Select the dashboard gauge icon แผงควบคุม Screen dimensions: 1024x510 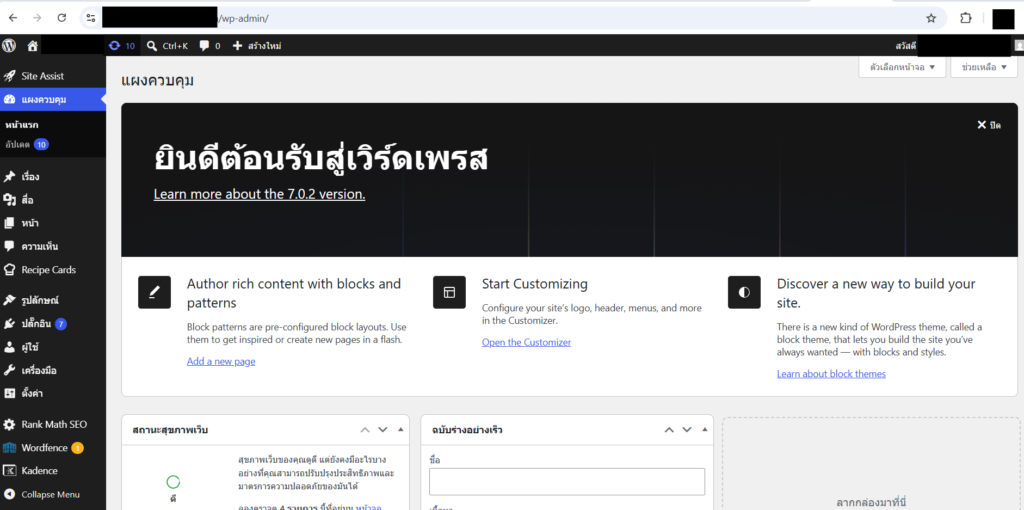[x=9, y=99]
